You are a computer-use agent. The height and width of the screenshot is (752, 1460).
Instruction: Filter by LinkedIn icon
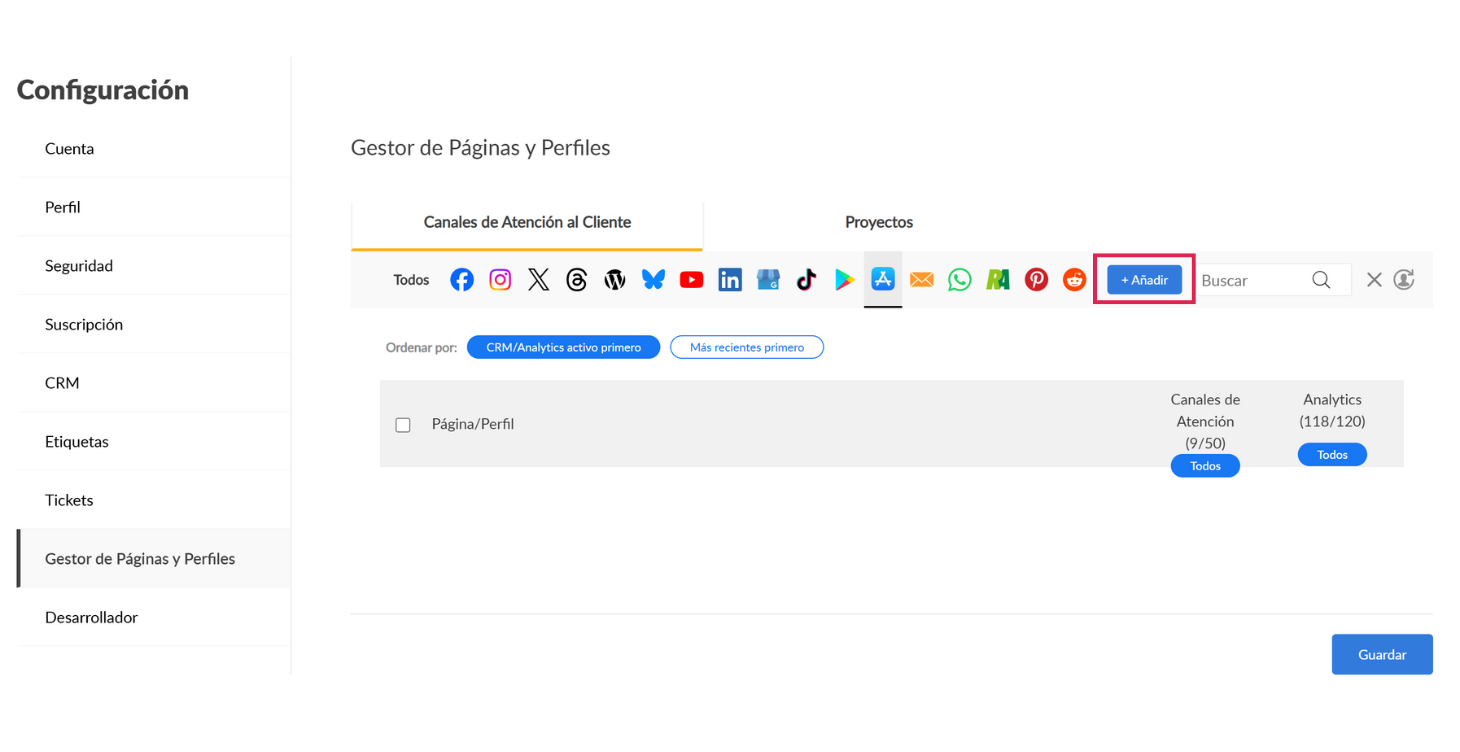pos(730,280)
